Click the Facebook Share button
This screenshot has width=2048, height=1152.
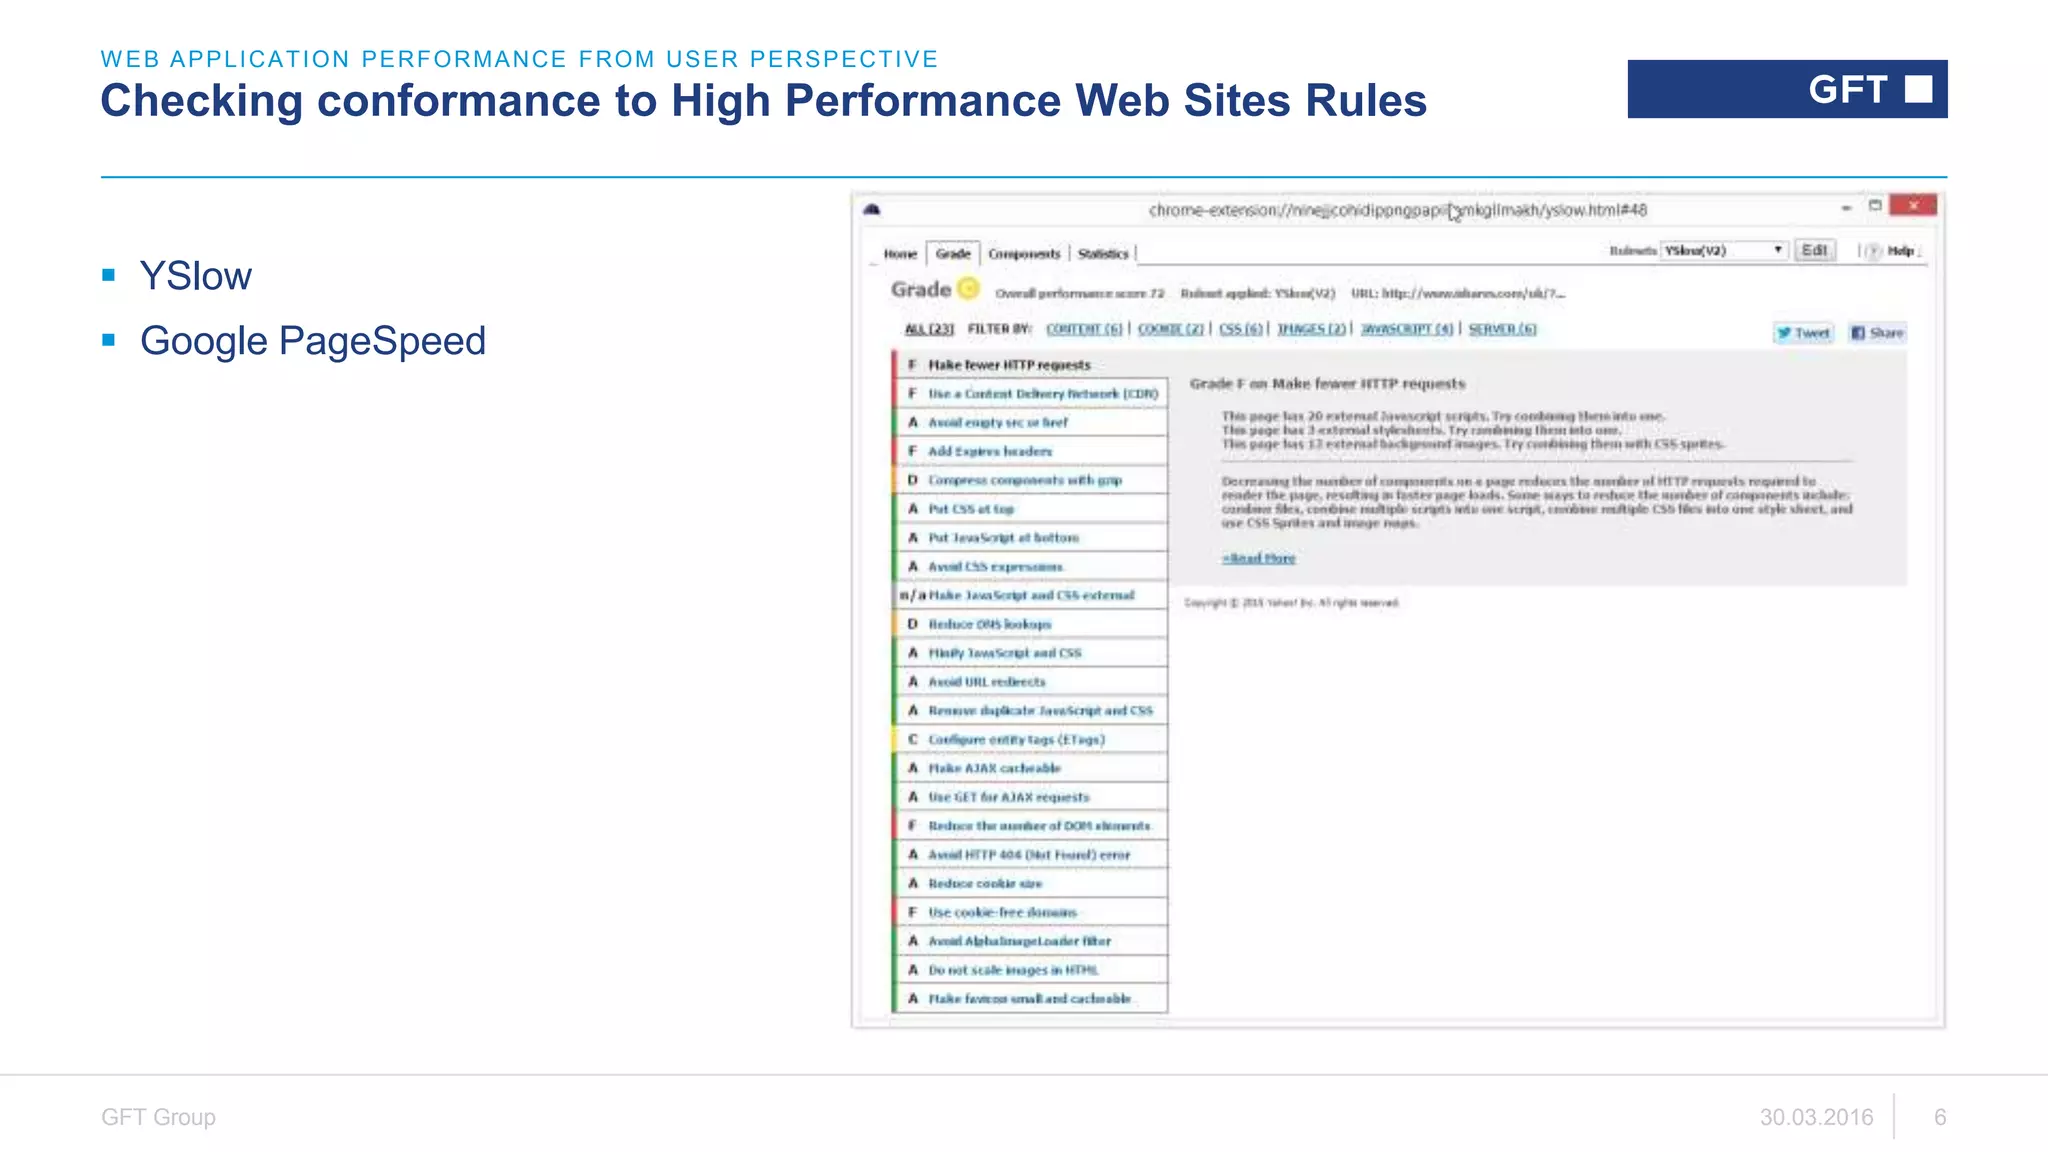pyautogui.click(x=1877, y=333)
